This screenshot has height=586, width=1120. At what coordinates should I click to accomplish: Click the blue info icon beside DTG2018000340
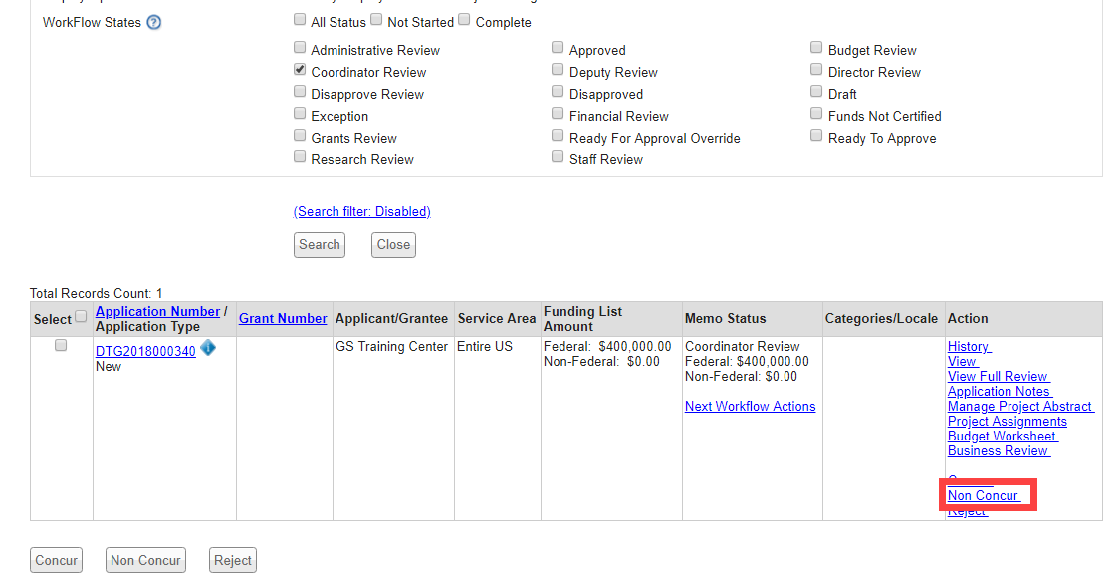pyautogui.click(x=208, y=348)
